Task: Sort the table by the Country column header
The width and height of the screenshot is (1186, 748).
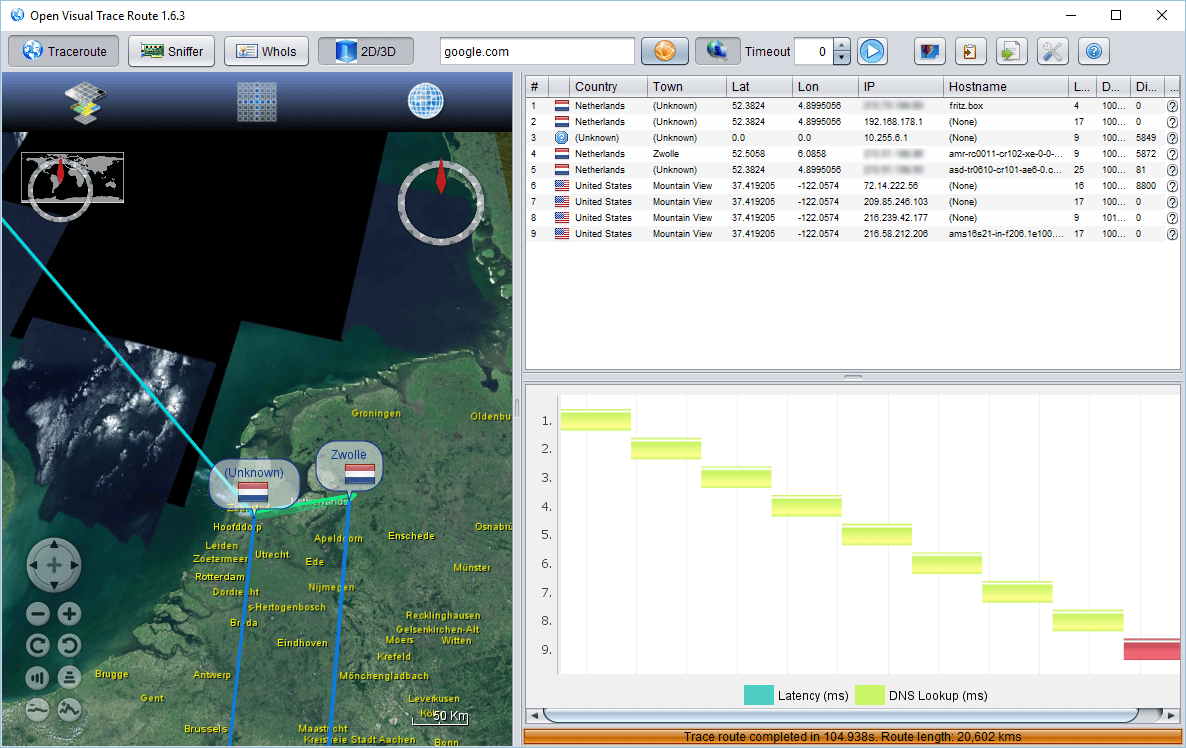Action: point(596,86)
